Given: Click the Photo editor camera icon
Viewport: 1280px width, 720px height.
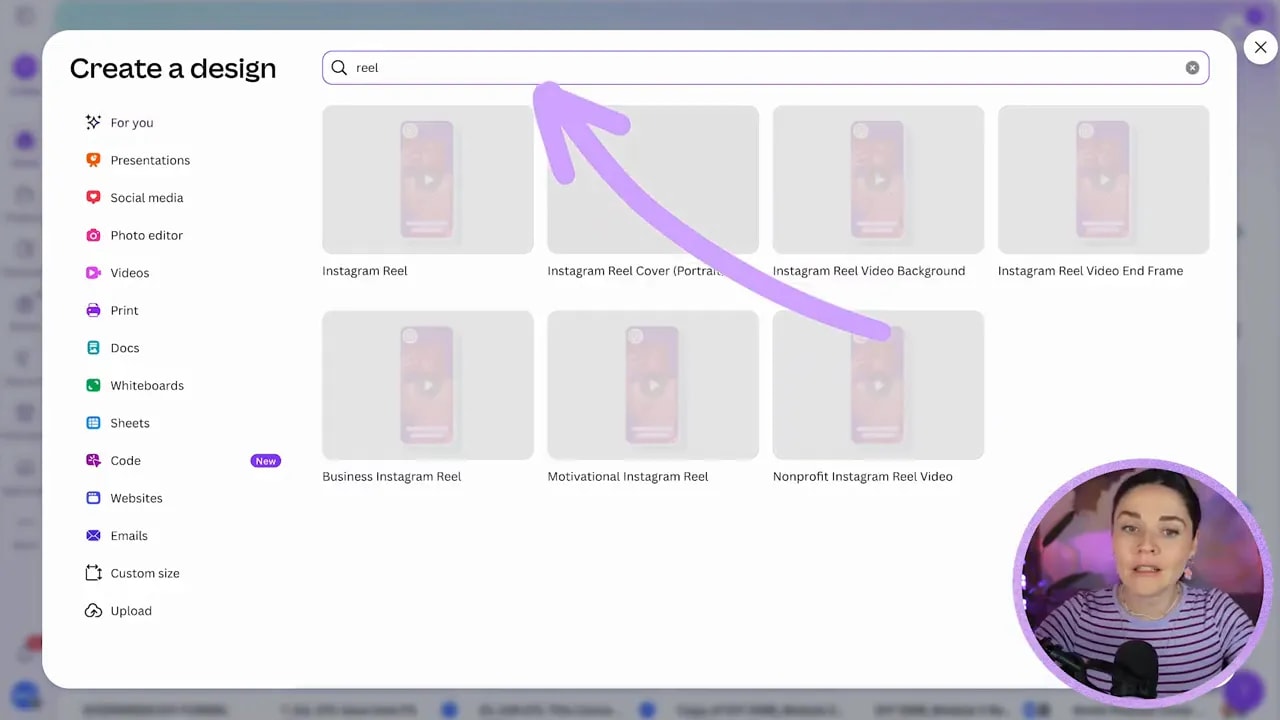Looking at the screenshot, I should click(x=93, y=235).
